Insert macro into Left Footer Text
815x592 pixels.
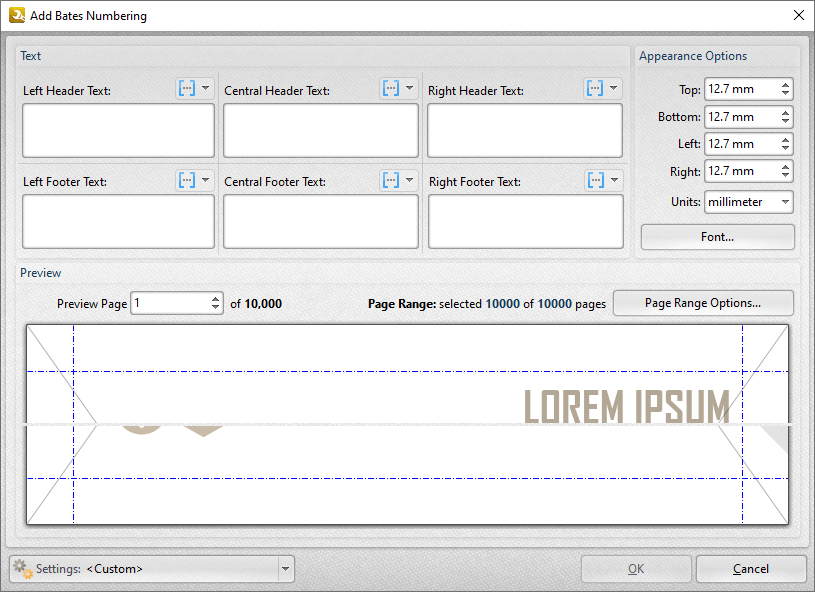[188, 180]
